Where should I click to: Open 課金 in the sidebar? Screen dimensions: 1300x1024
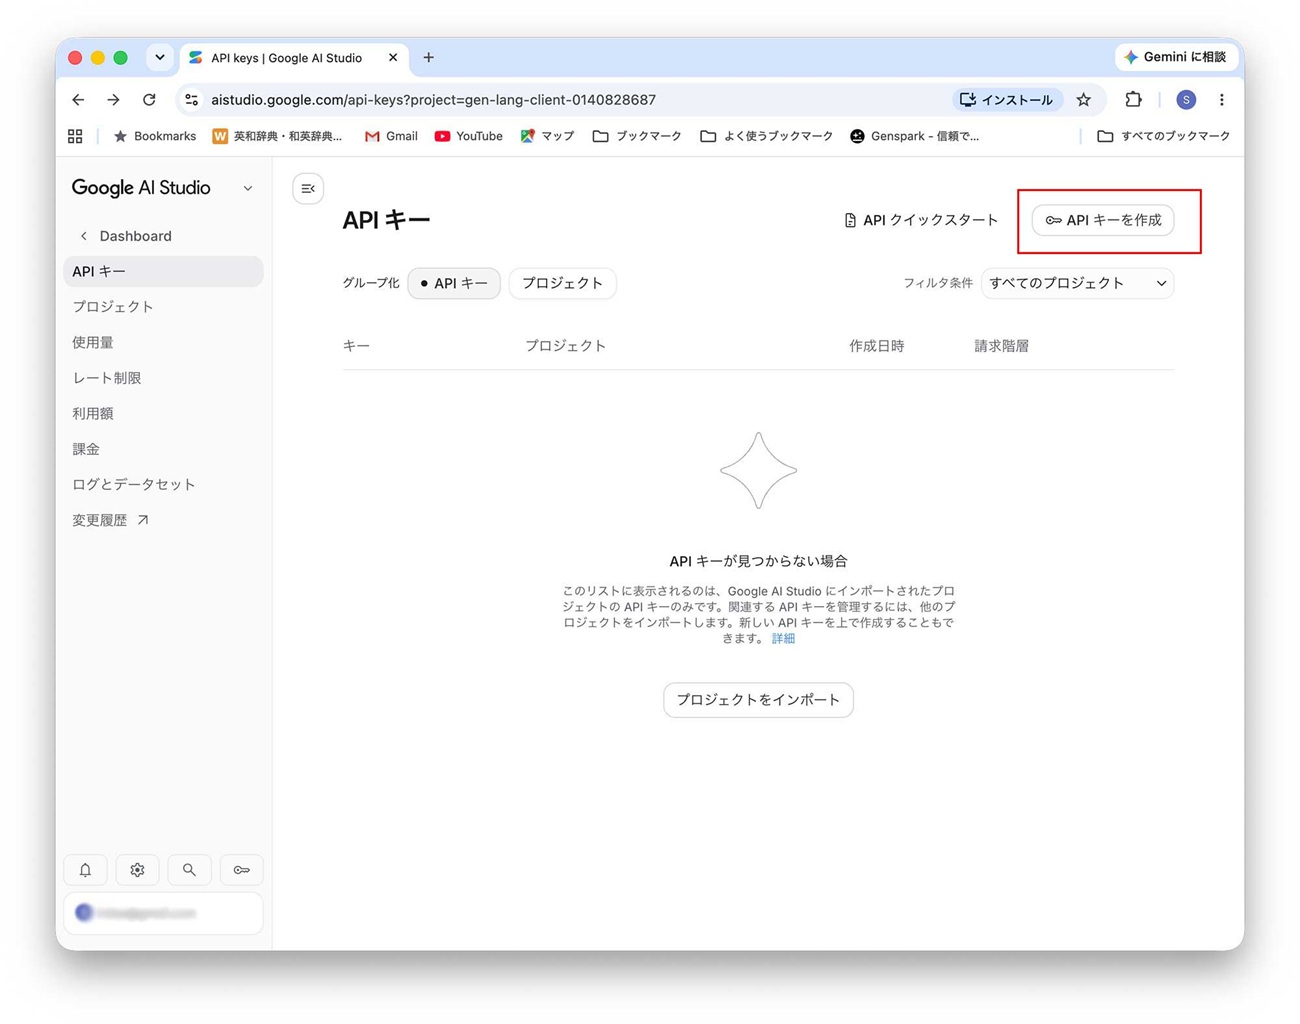[x=86, y=449]
